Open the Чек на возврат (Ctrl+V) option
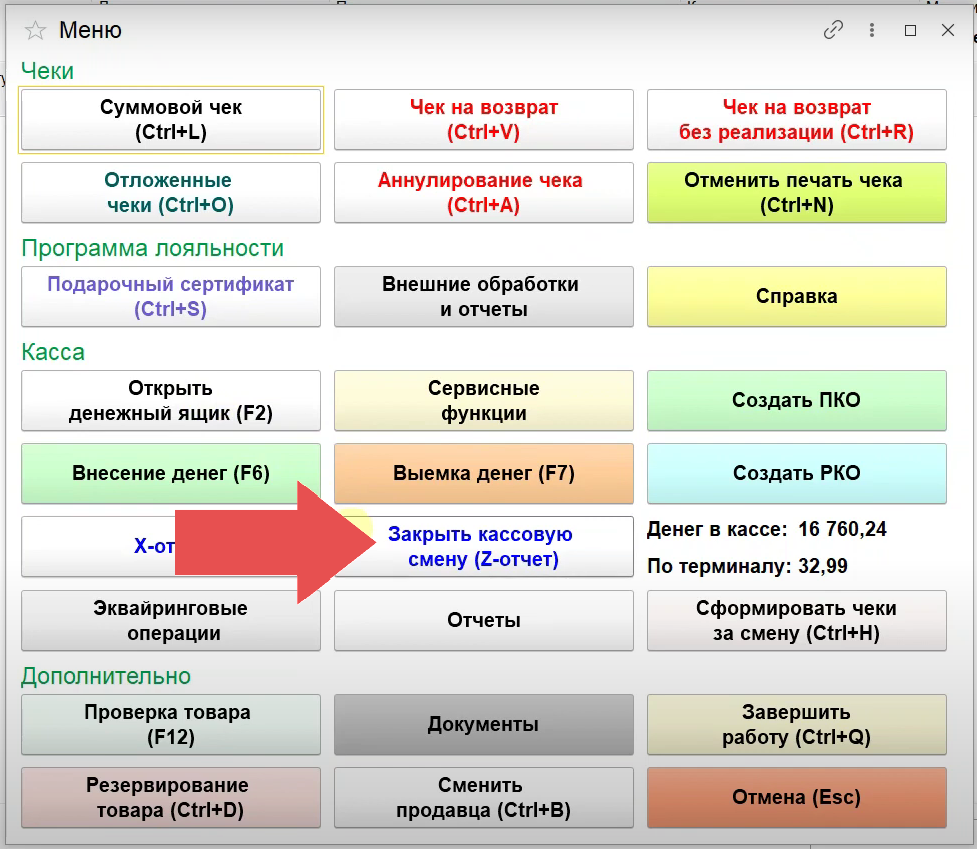The image size is (977, 849). 484,120
